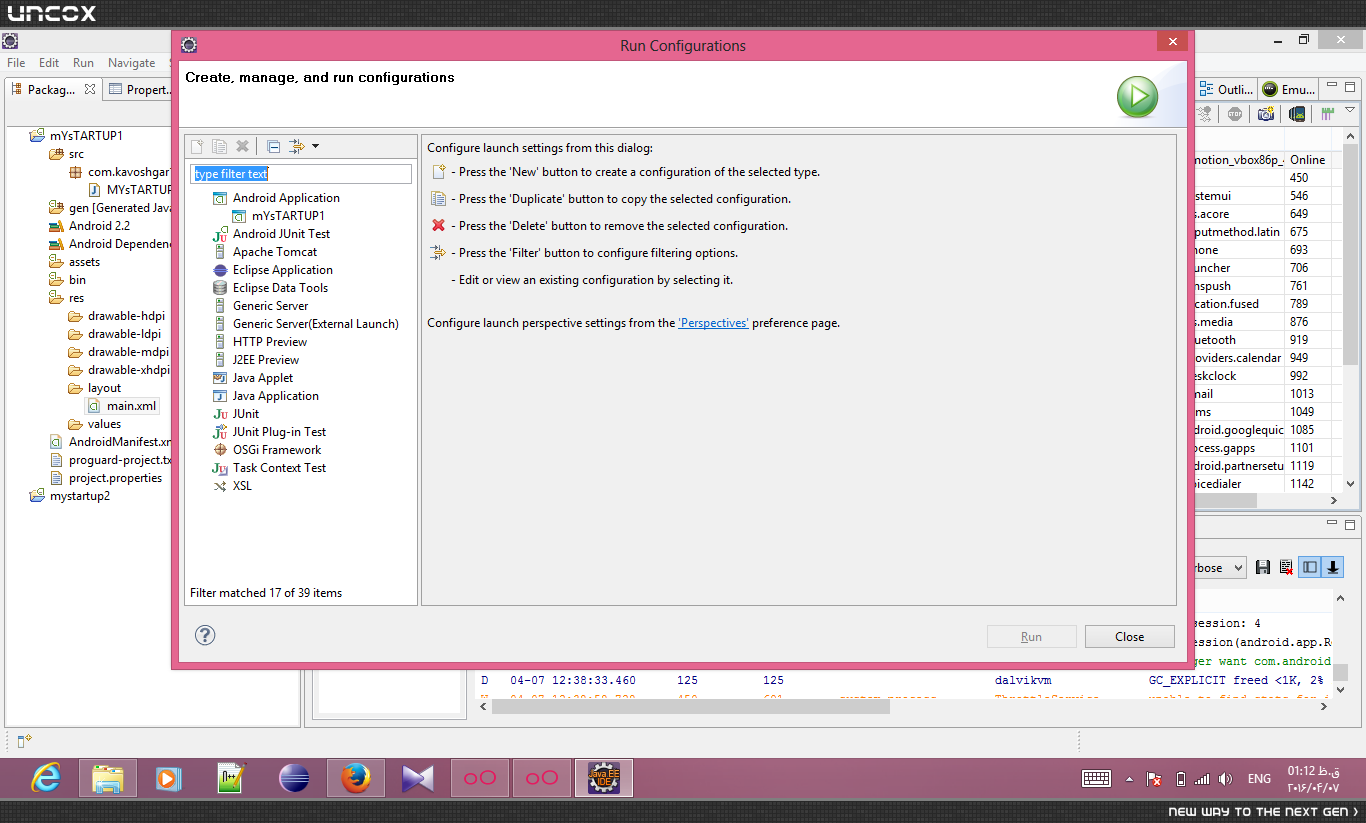Switch to the Package Explorer tab
Screen dimensions: 1366x823
[x=51, y=89]
